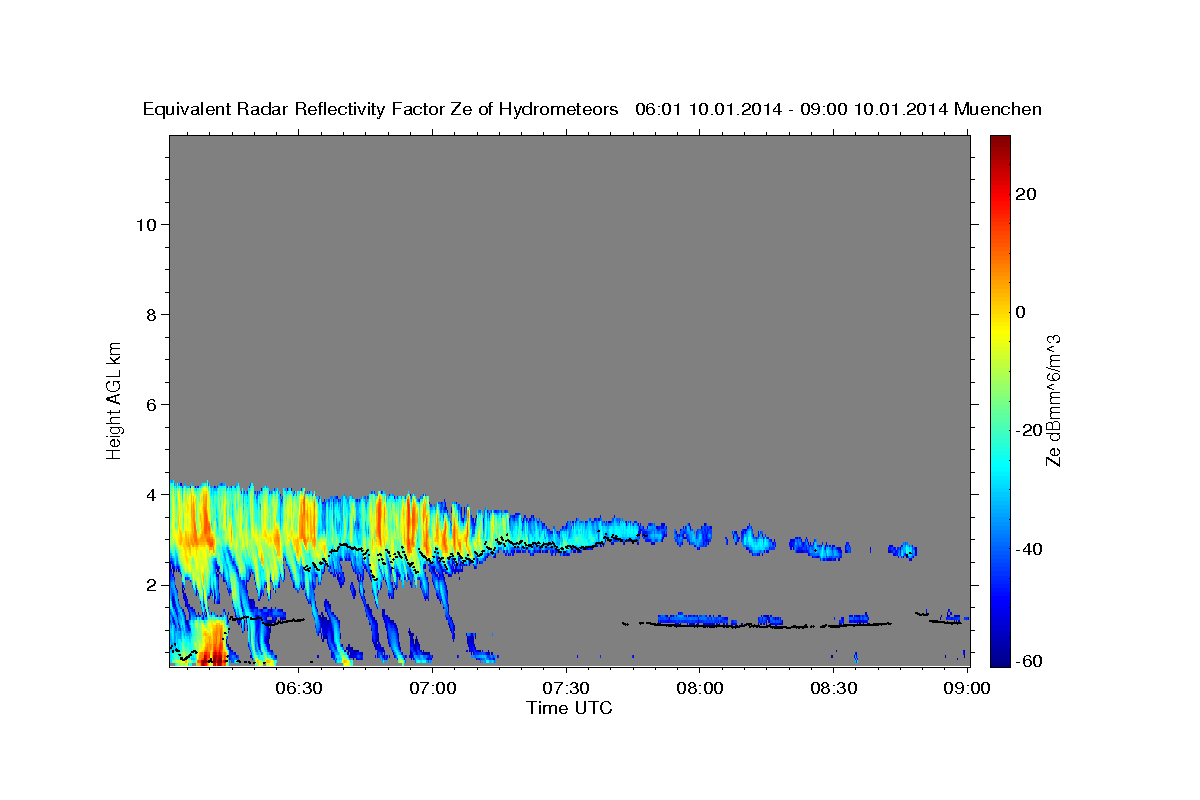Click the 07:30 time tick label

[566, 688]
